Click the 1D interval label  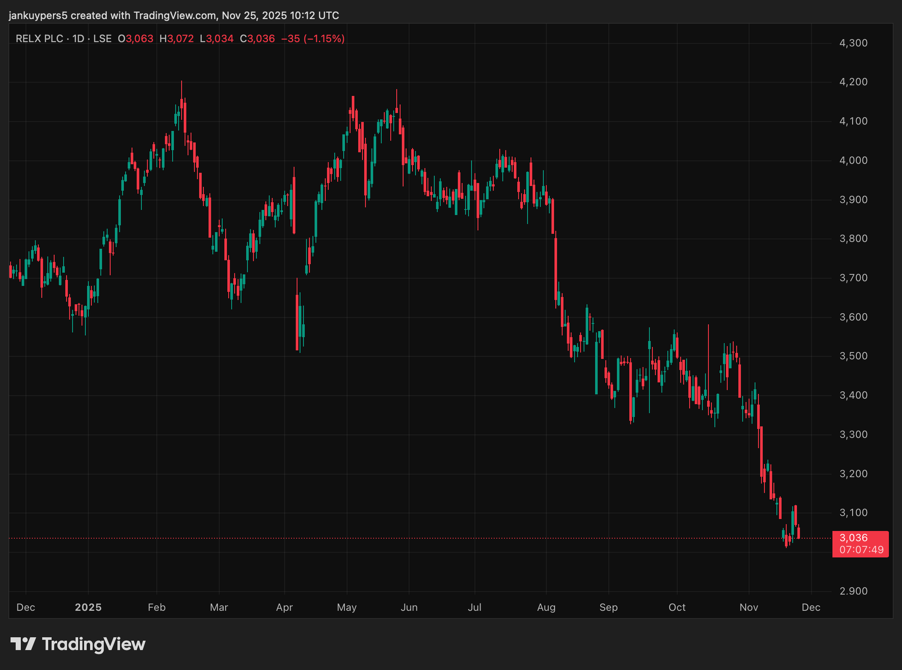78,39
